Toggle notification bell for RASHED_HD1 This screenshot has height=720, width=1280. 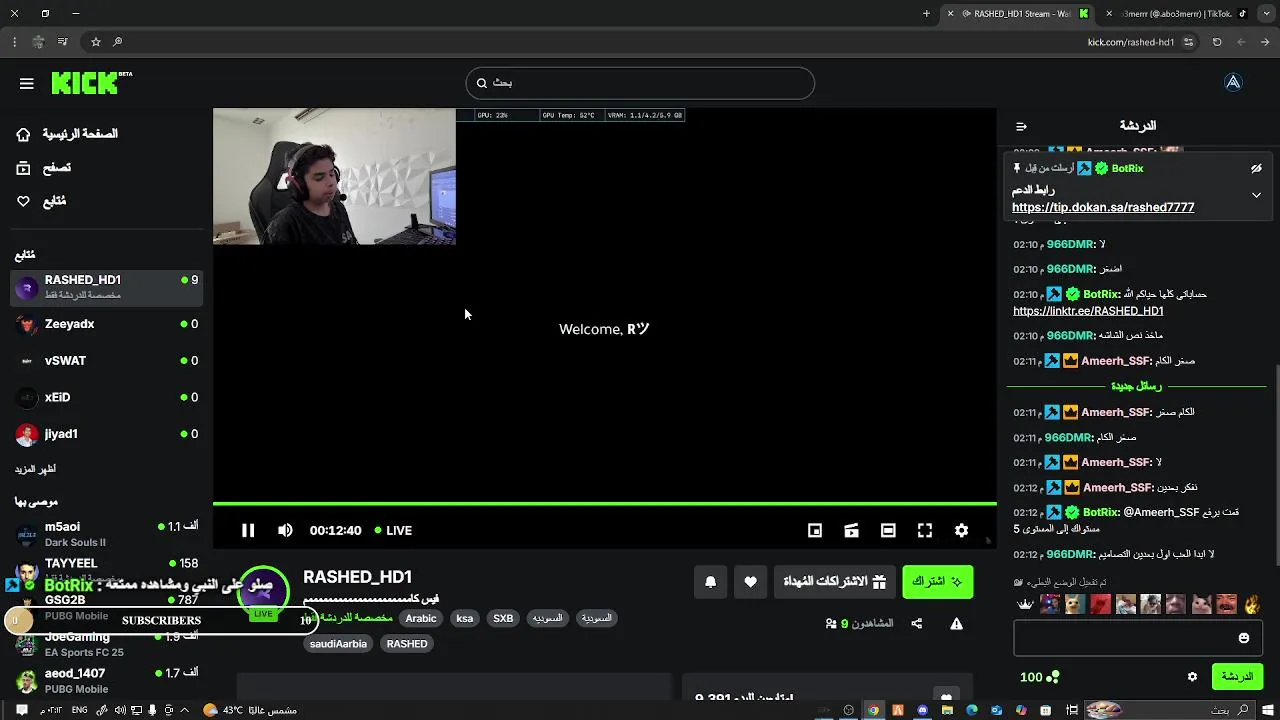pyautogui.click(x=711, y=581)
